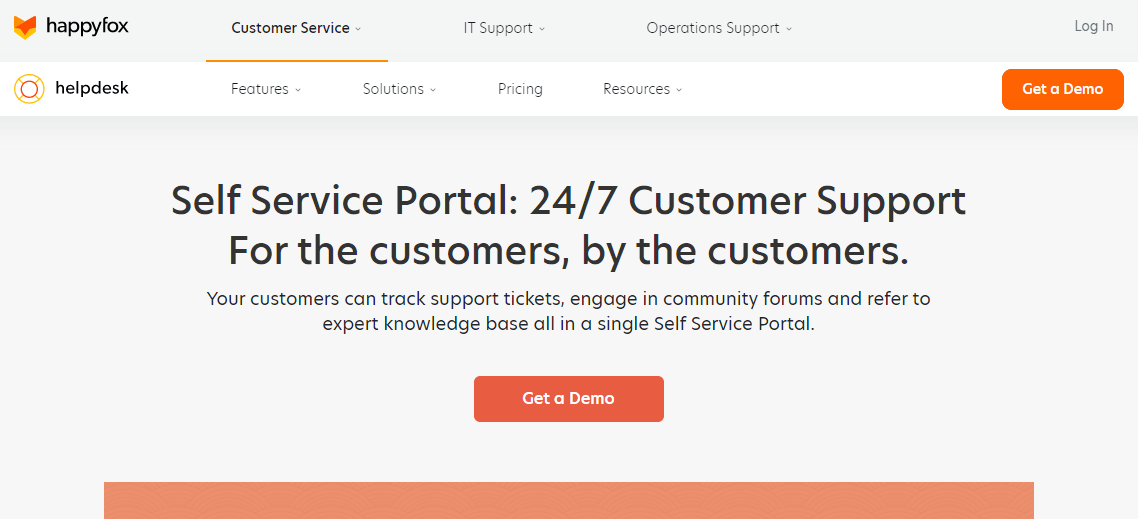Click the helpdesk product name text
Image resolution: width=1138 pixels, height=519 pixels.
point(91,89)
